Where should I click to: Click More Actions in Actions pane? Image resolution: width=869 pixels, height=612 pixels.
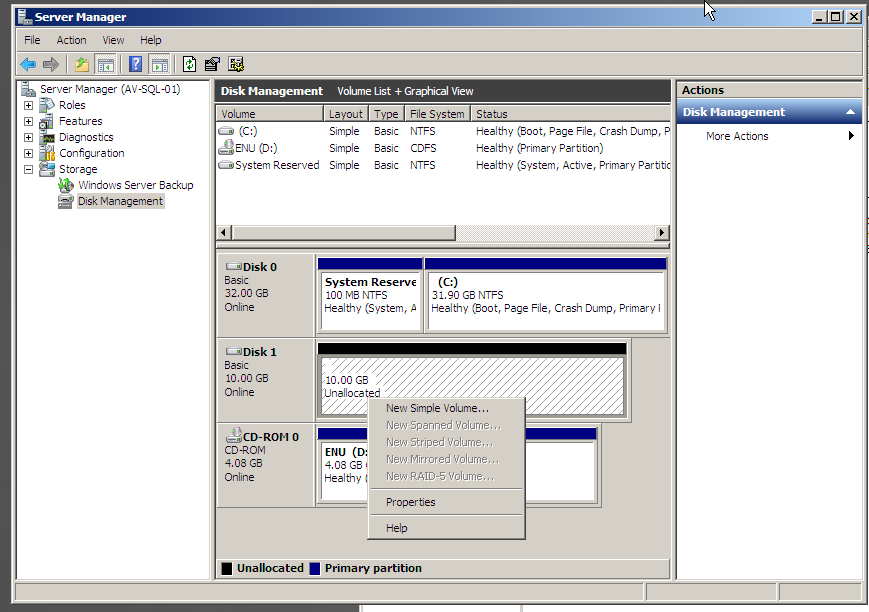[x=737, y=136]
